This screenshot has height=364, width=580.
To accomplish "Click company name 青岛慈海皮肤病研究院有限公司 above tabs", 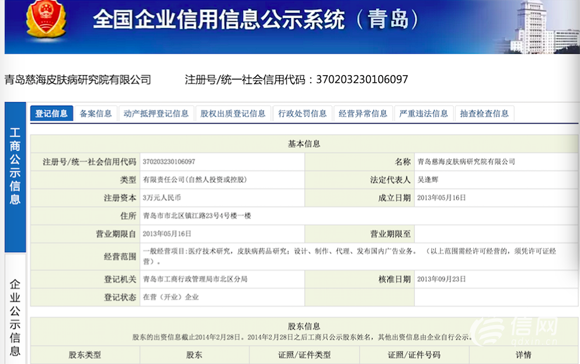I will [x=78, y=80].
